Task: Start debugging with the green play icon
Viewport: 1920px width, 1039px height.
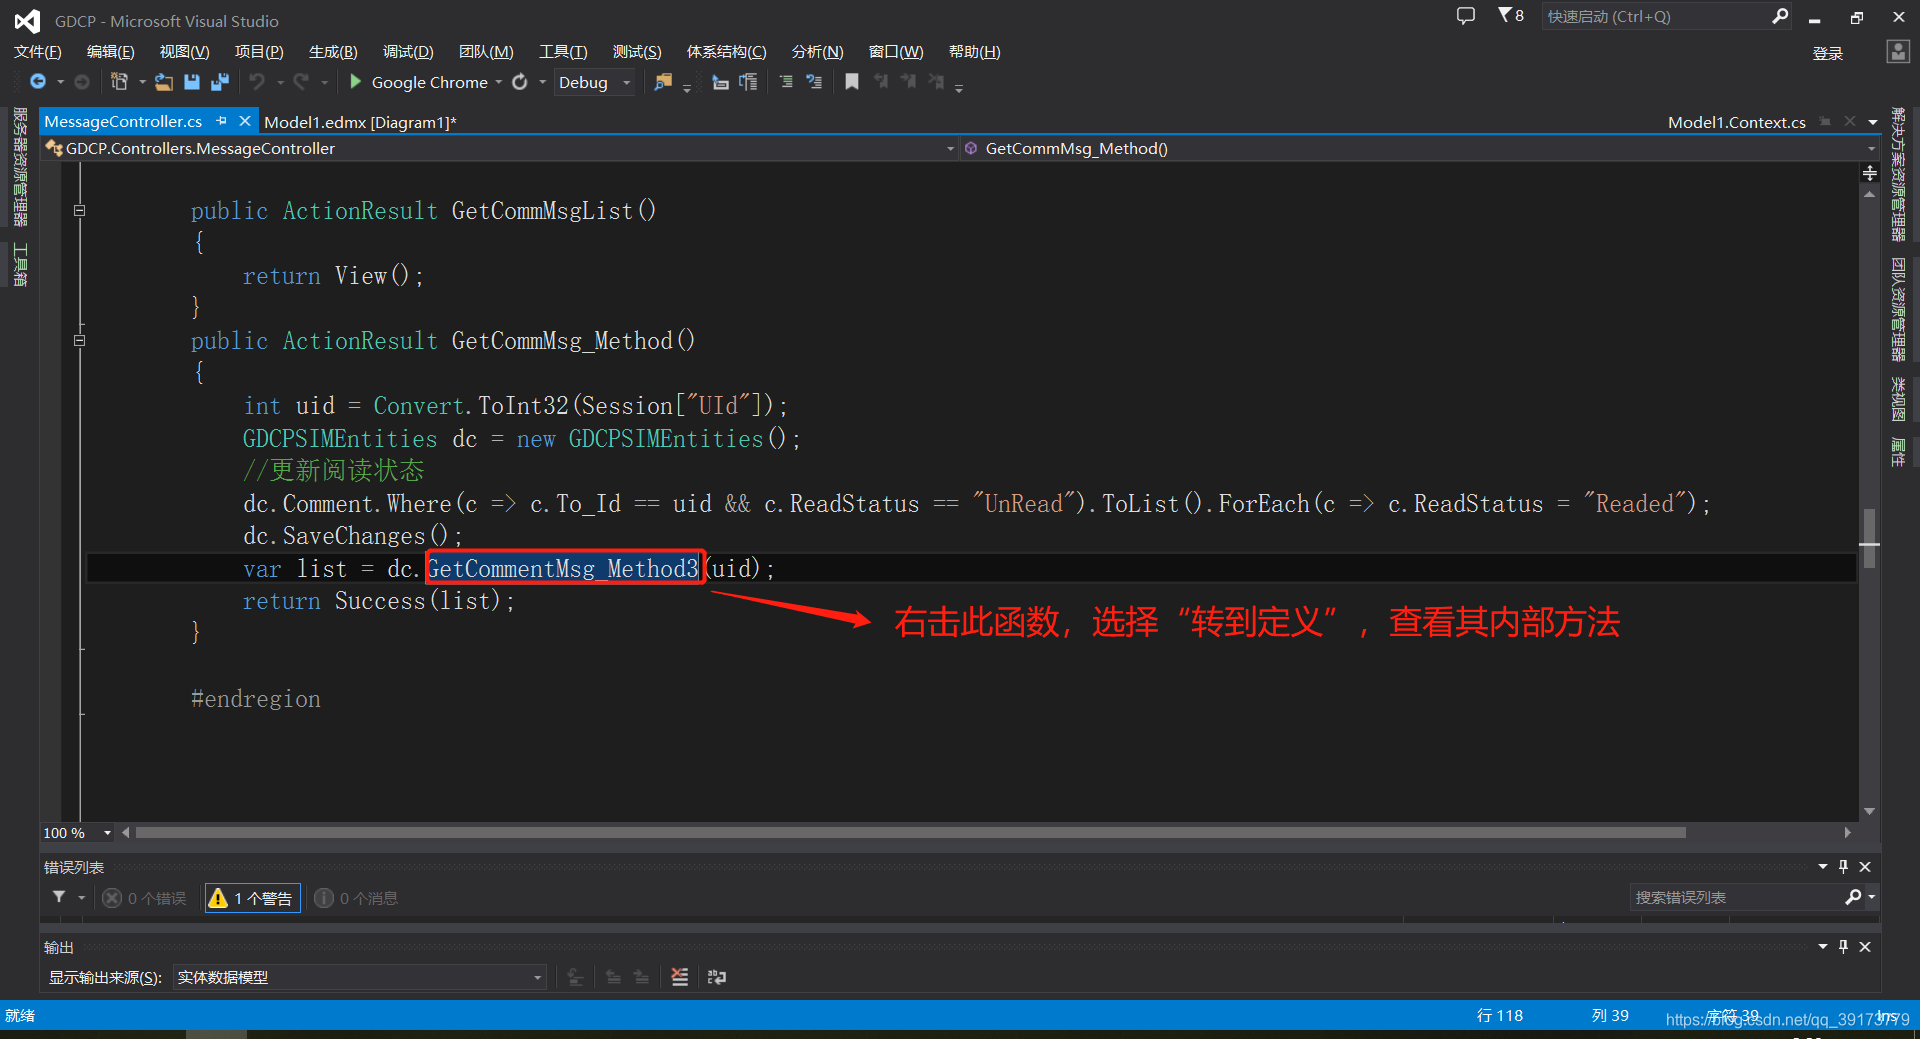Action: [355, 82]
